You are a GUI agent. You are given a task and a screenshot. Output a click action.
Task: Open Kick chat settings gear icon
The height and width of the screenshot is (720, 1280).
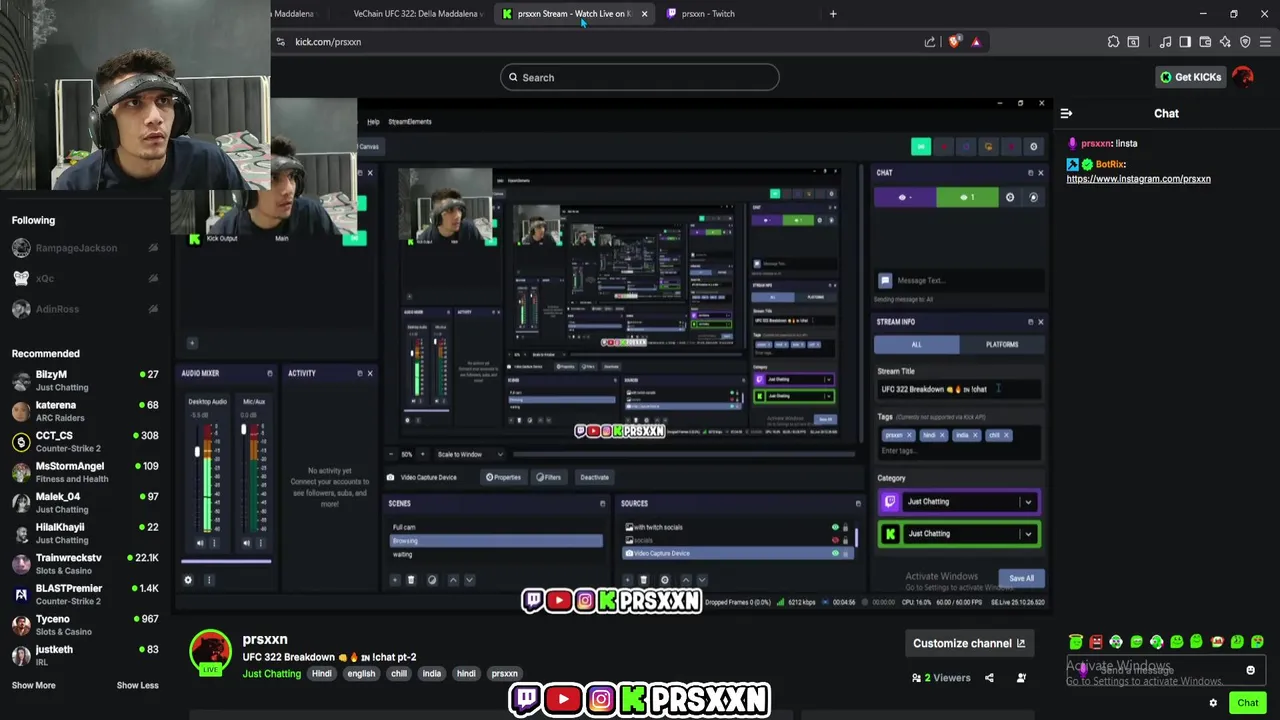1213,703
